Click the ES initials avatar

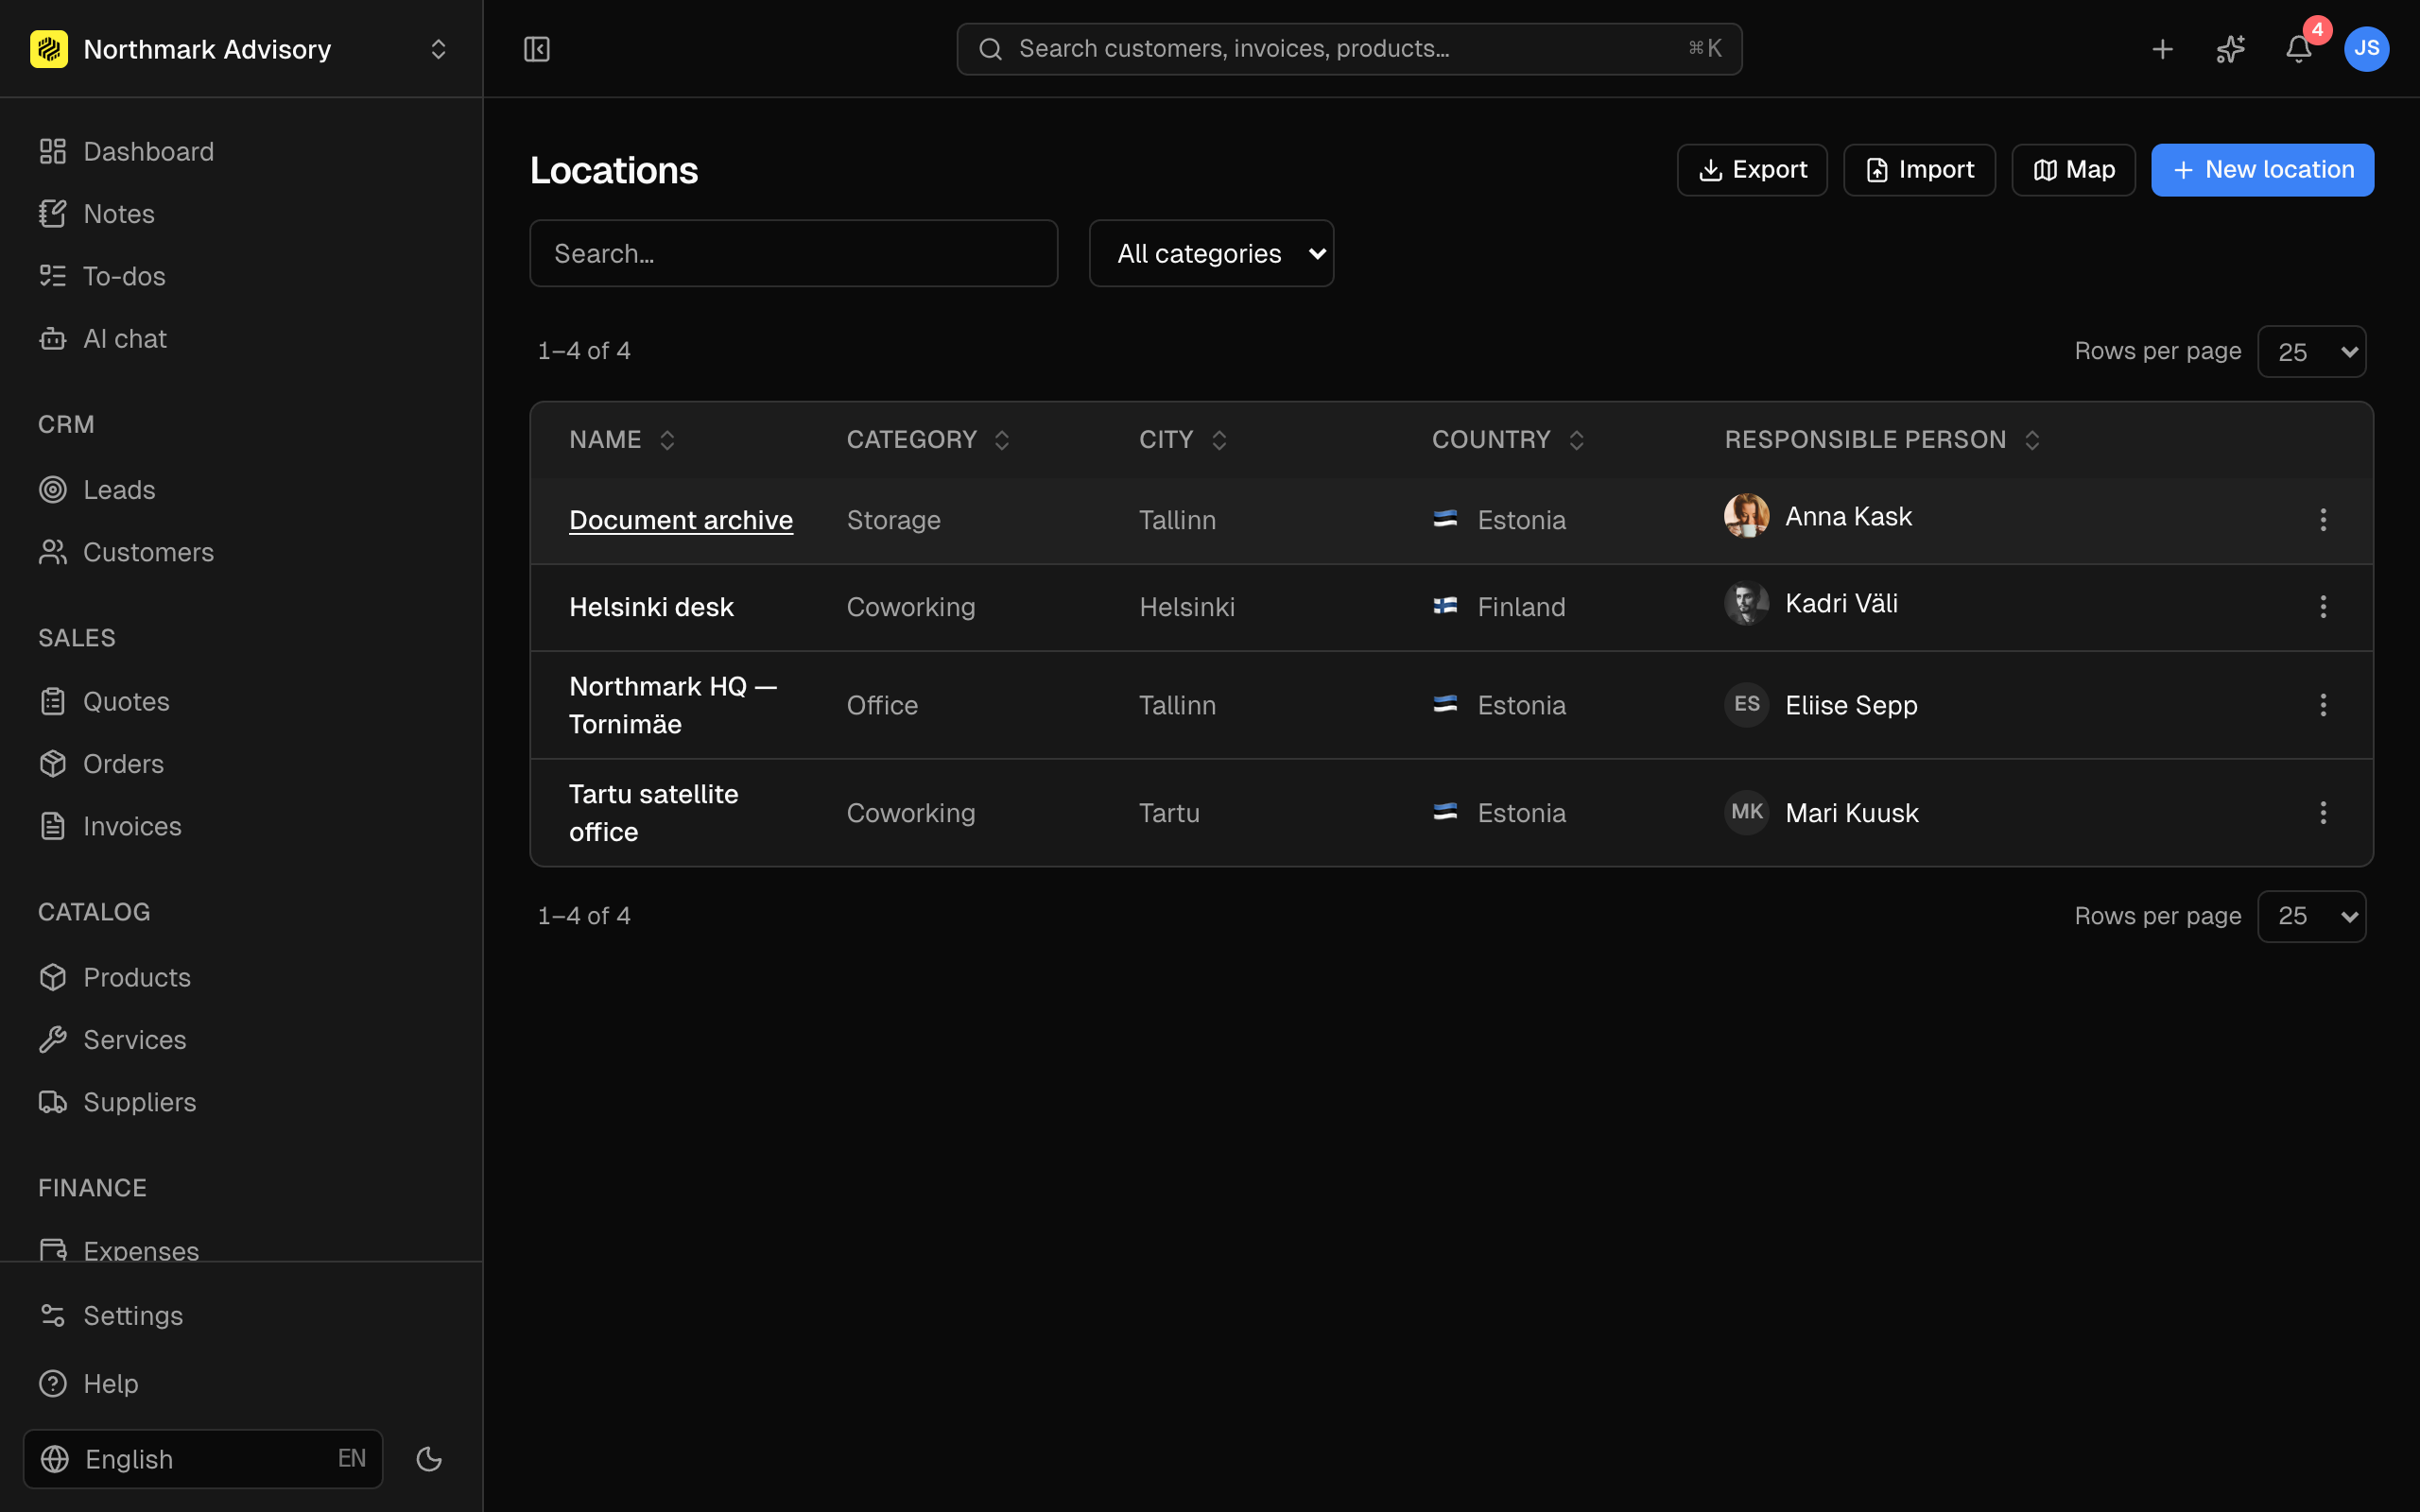point(1746,704)
